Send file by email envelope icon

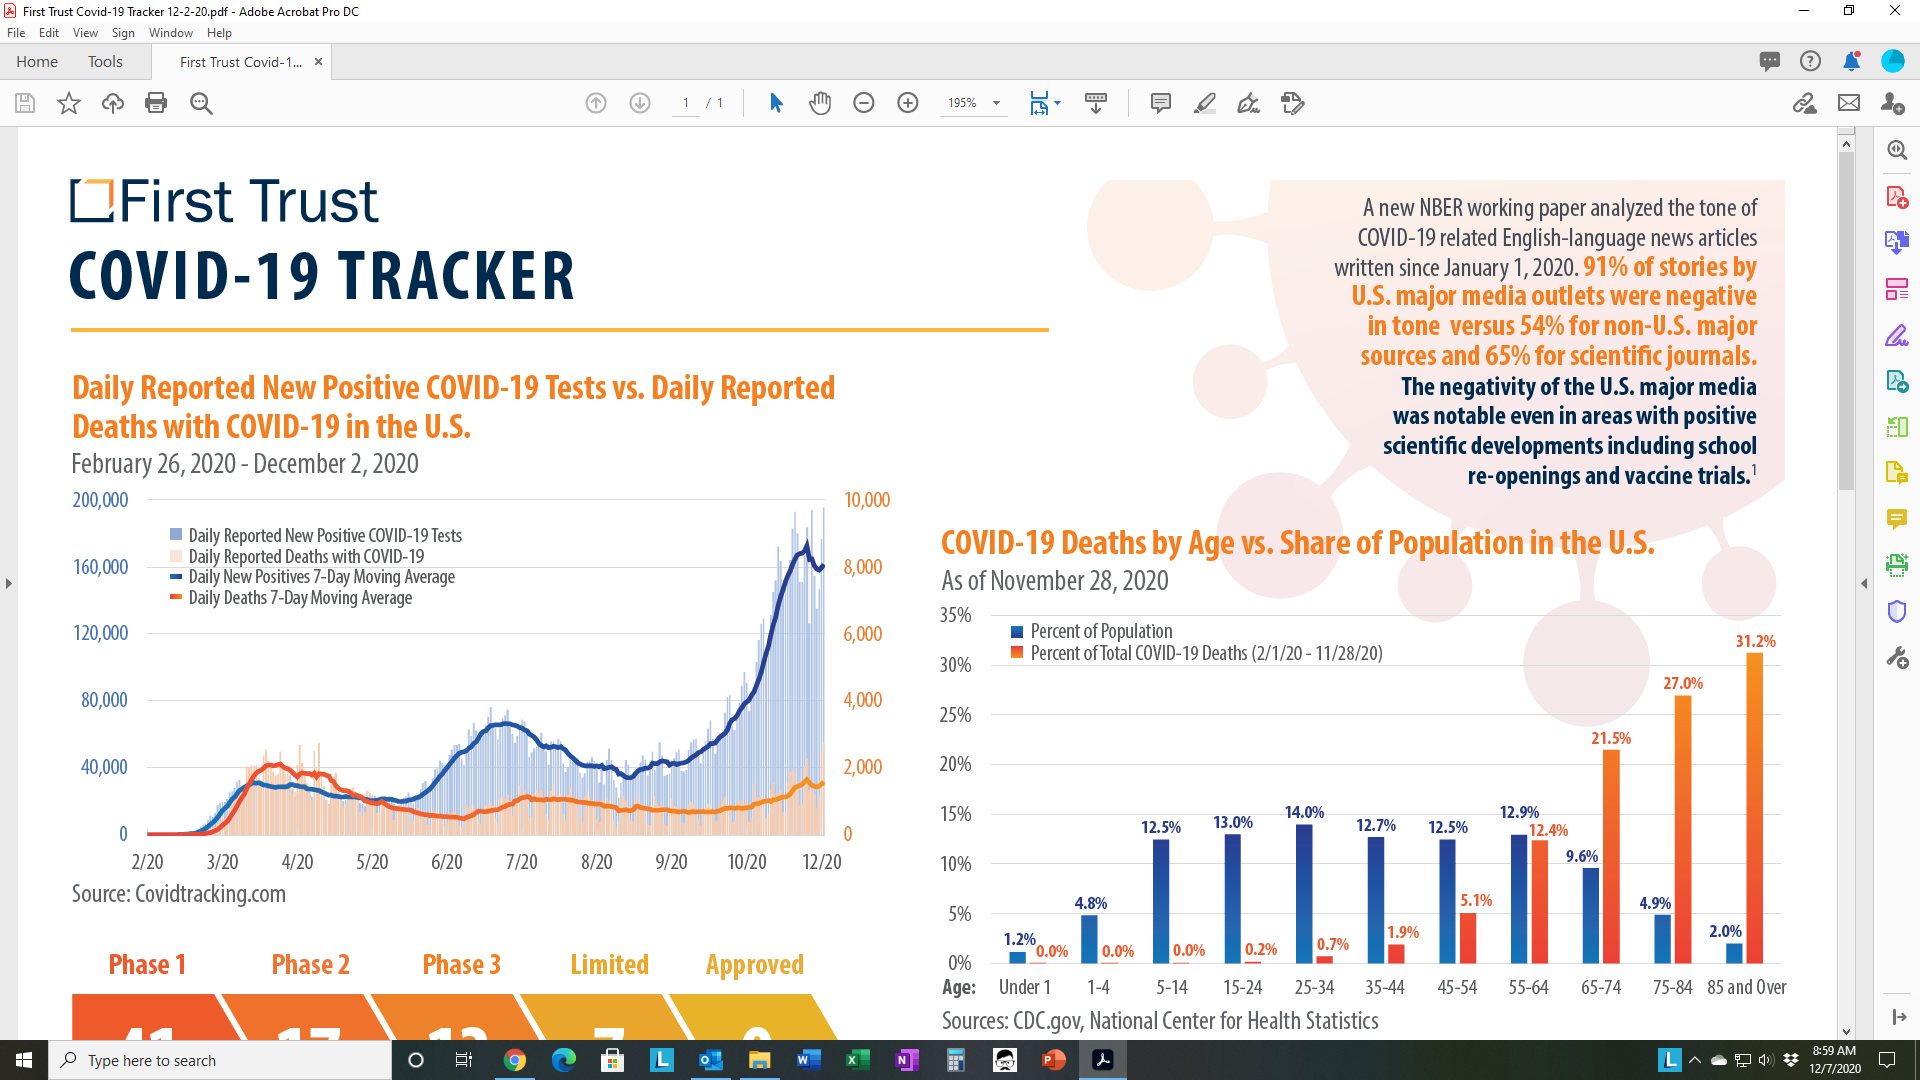coord(1849,103)
